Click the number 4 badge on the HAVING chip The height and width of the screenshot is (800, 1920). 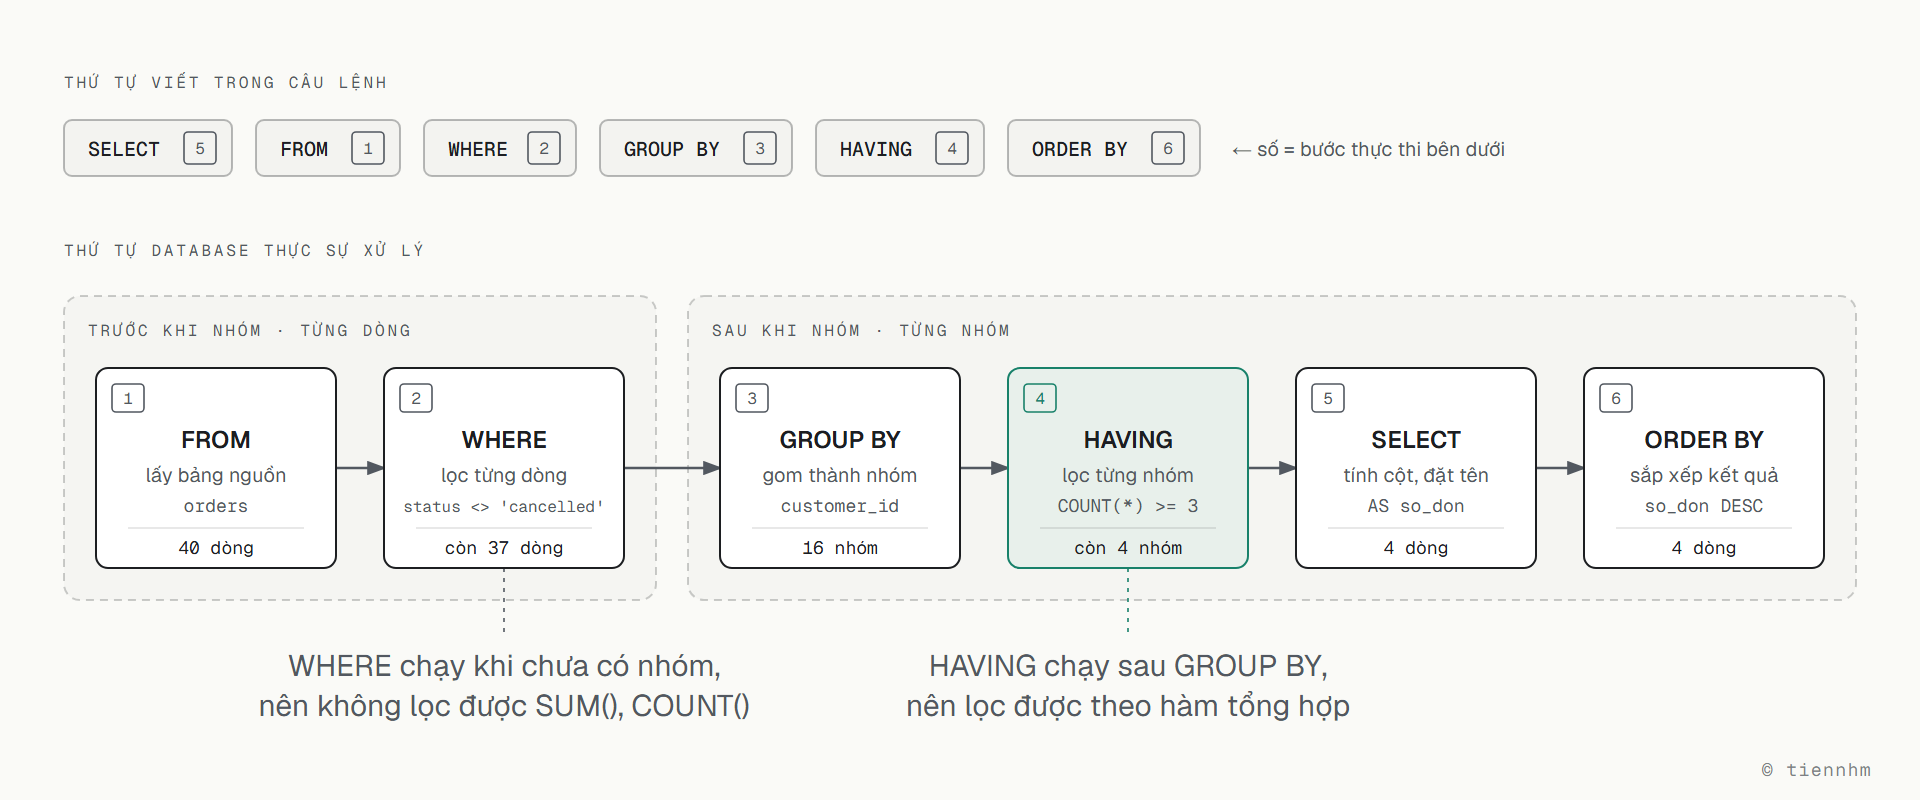point(952,148)
